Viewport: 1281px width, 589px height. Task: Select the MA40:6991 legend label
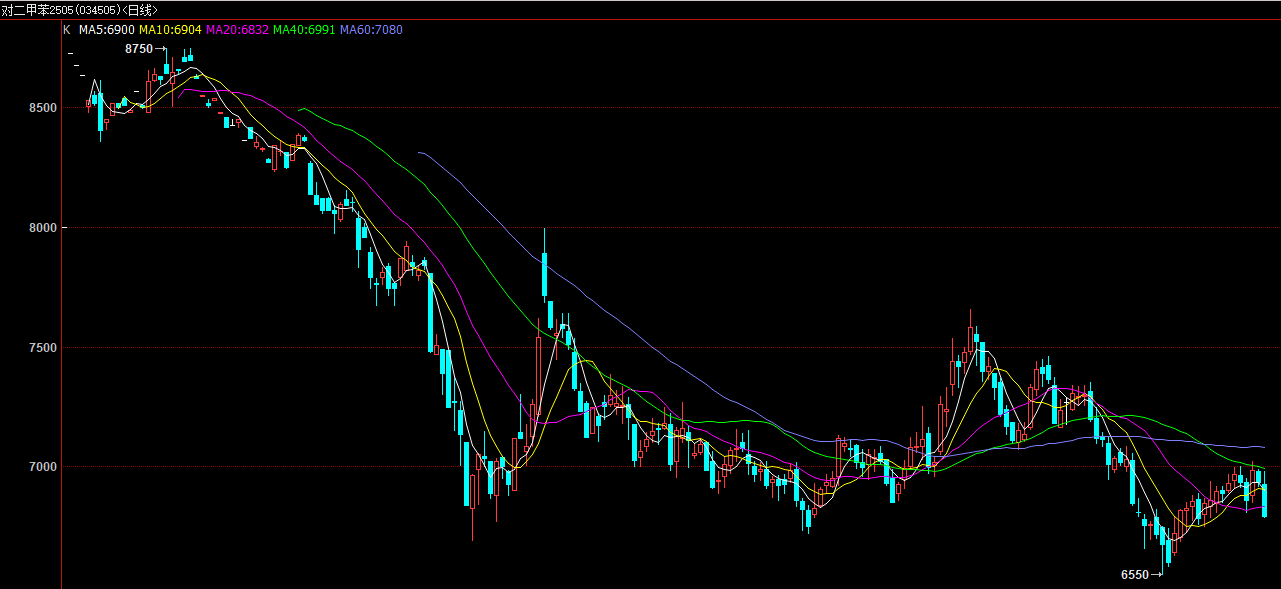(x=304, y=30)
